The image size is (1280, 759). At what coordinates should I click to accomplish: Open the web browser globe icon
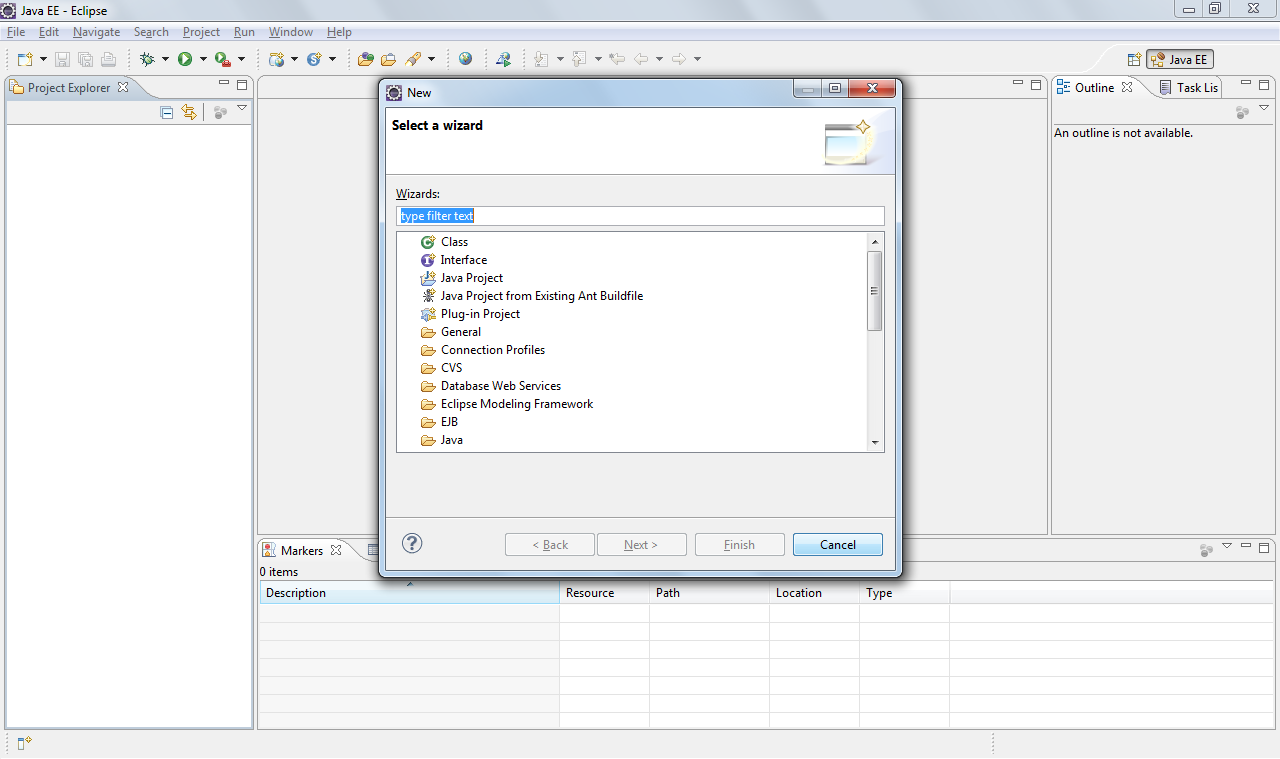pos(466,59)
